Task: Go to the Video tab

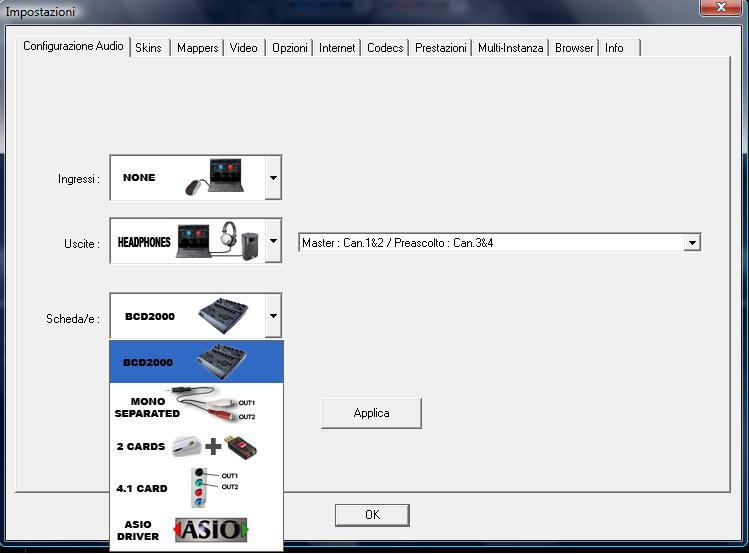Action: coord(244,48)
